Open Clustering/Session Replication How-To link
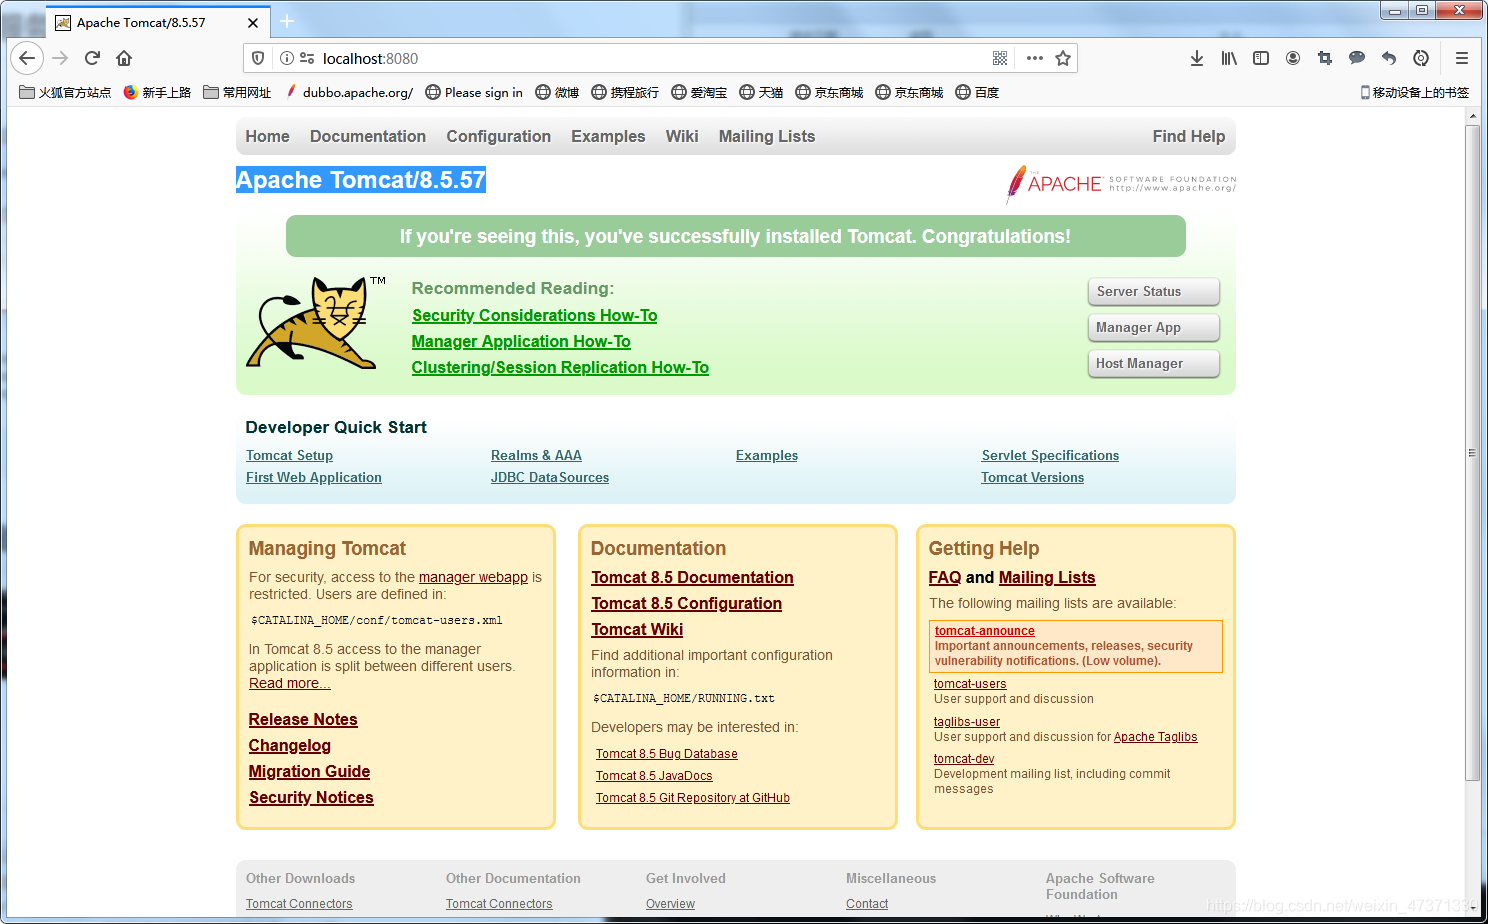 tap(560, 367)
